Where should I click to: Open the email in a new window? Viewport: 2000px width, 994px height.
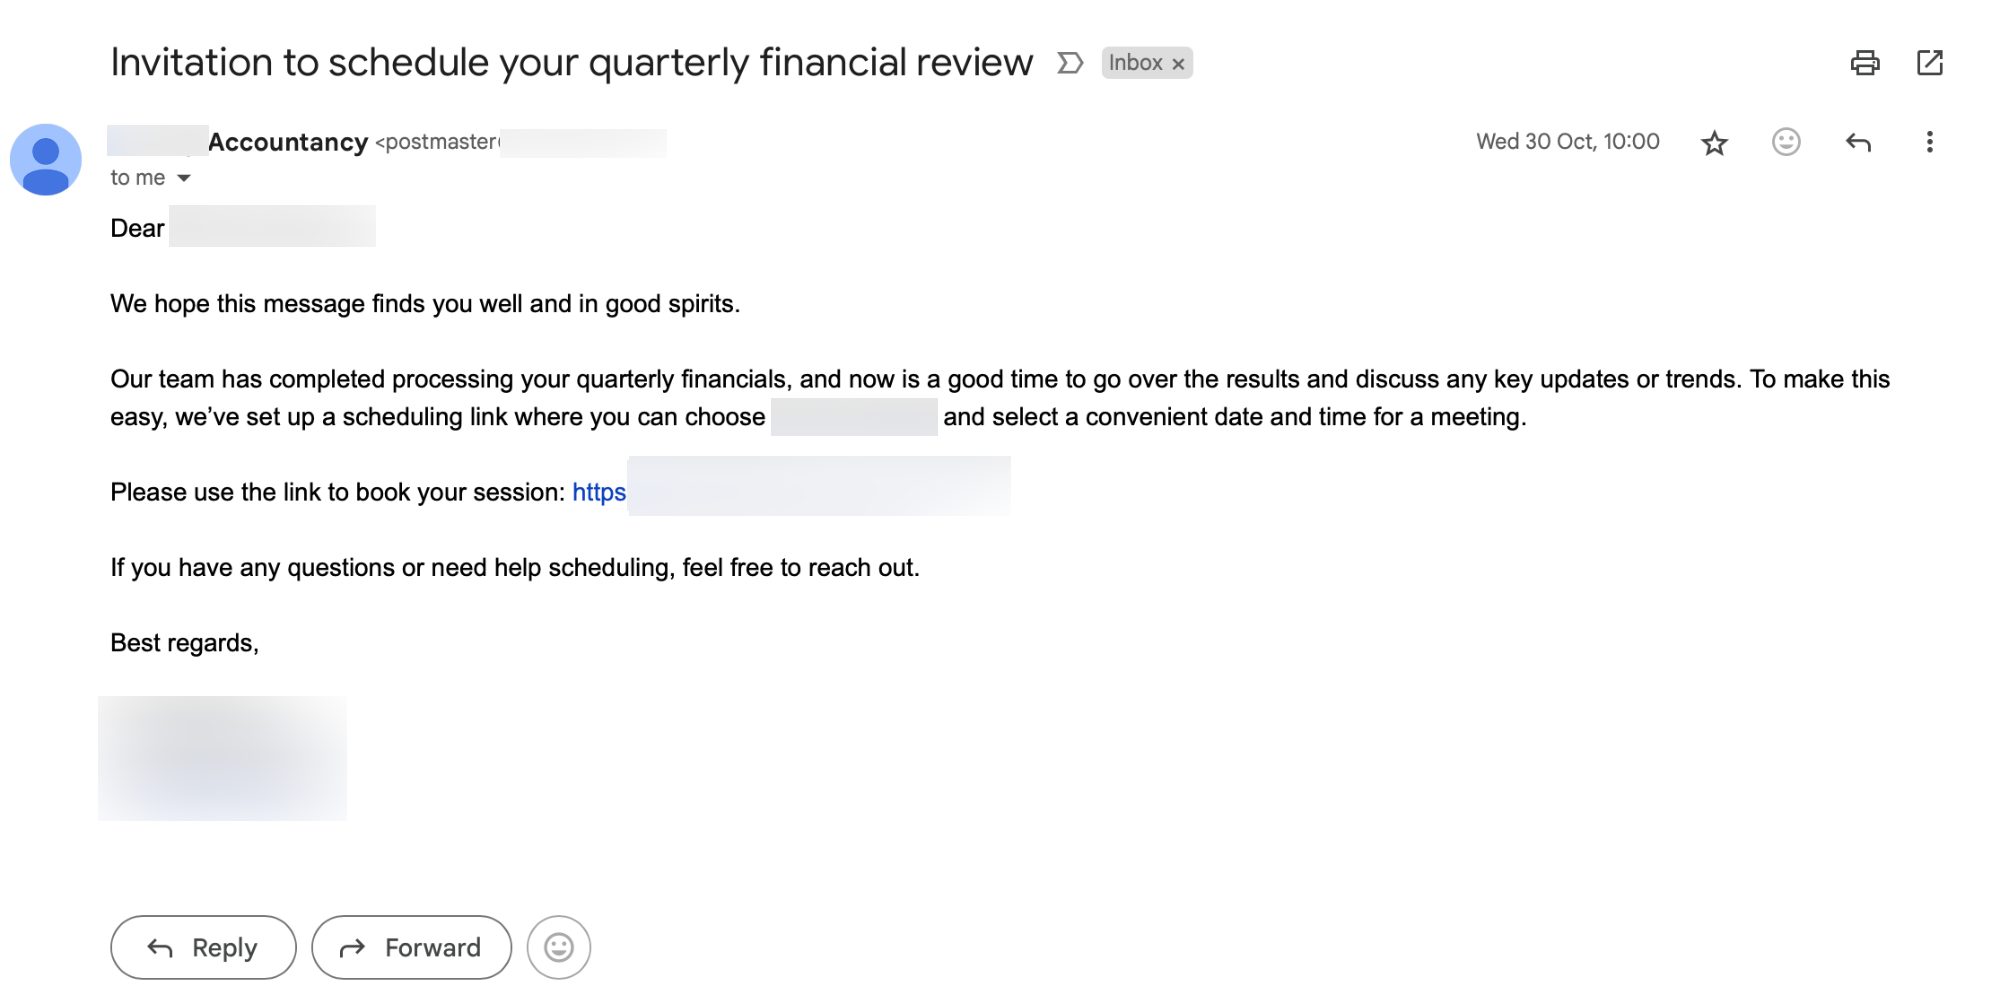(x=1929, y=63)
